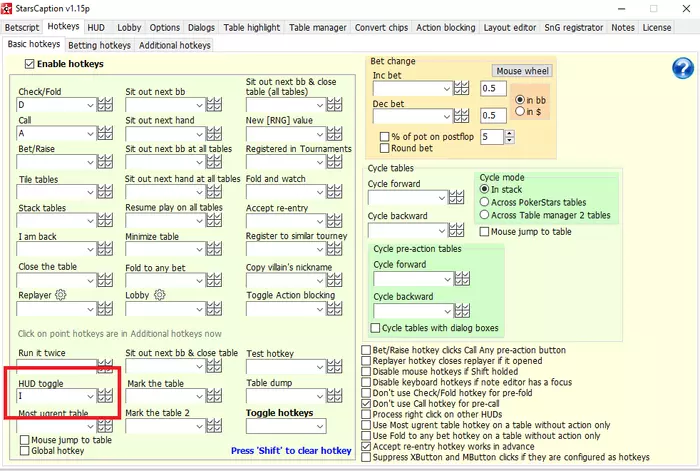Switch to the HUD tab

pos(96,28)
